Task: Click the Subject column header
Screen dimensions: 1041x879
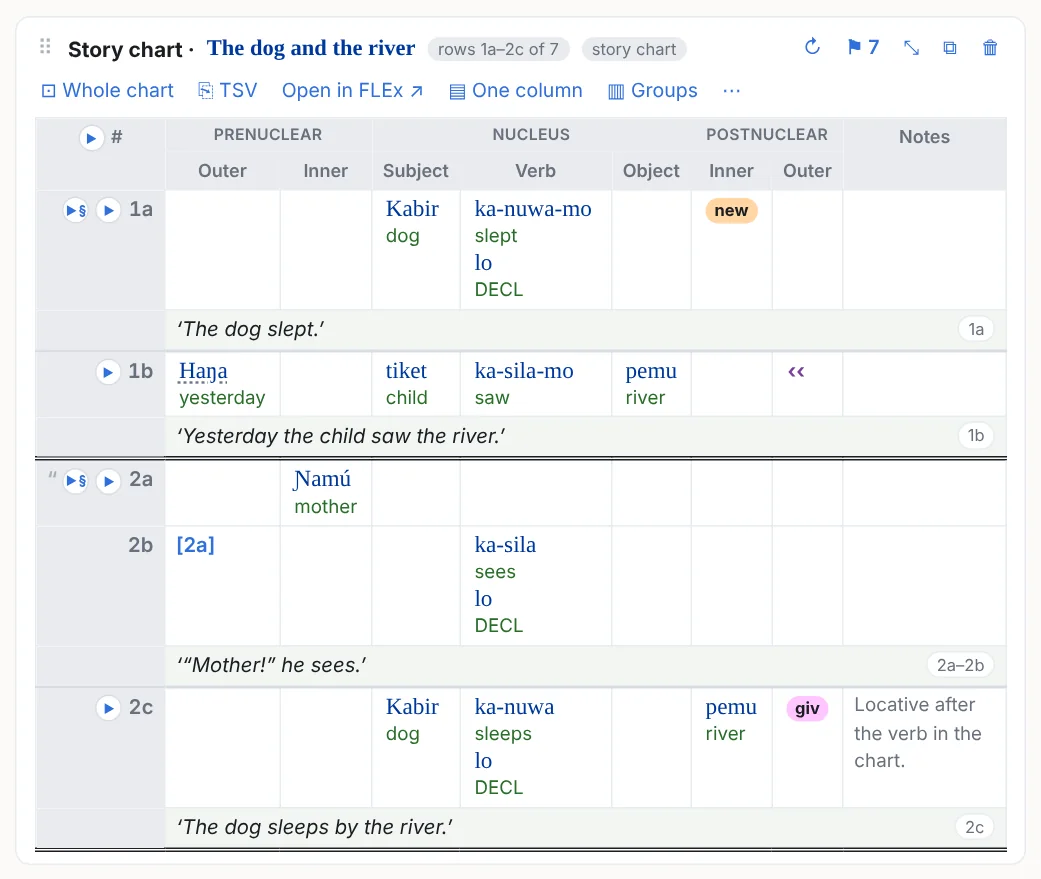Action: (416, 171)
